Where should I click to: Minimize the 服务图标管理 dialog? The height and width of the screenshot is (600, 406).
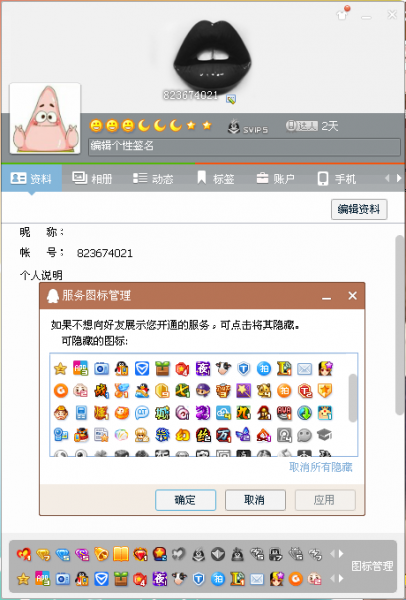point(326,297)
